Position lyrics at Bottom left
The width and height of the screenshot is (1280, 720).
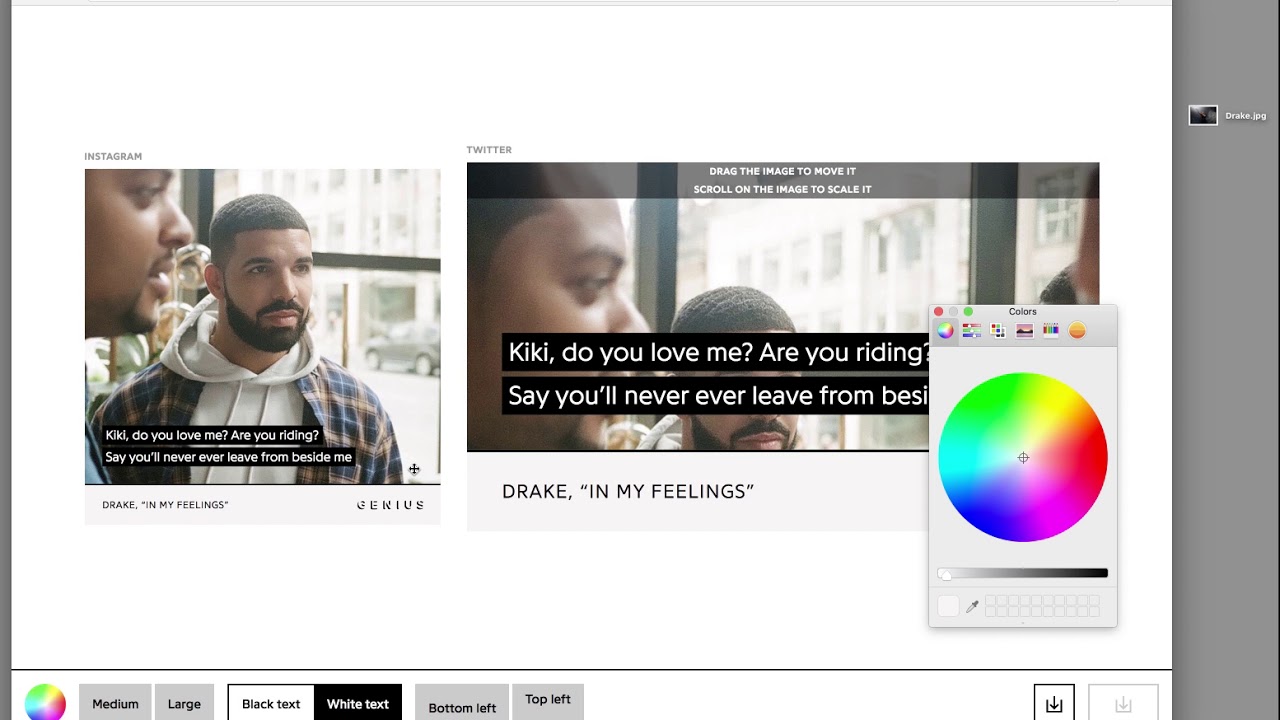(462, 705)
